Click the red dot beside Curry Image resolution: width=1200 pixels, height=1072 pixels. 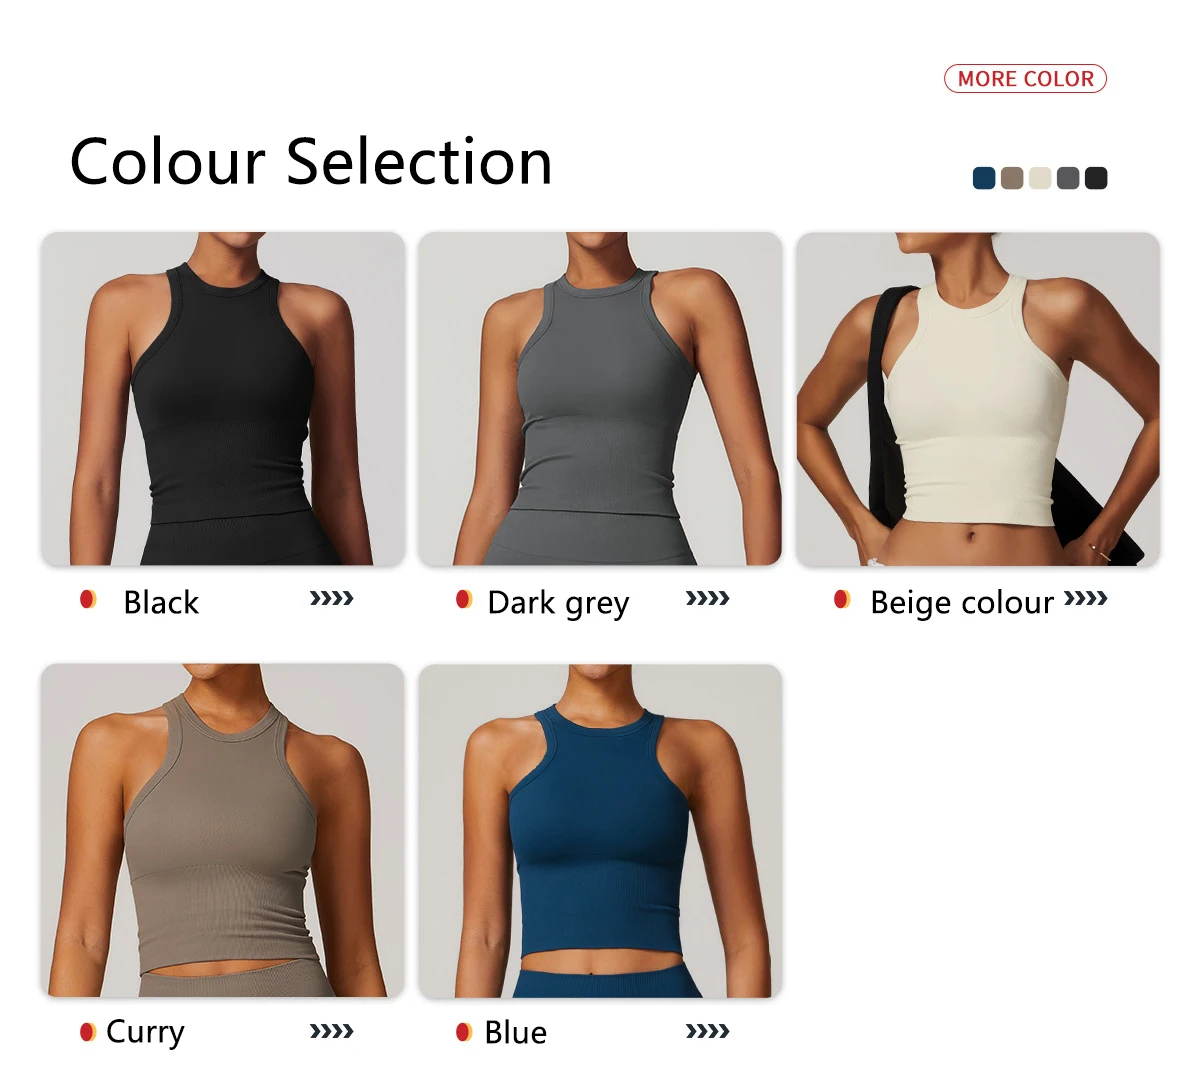coord(88,1031)
